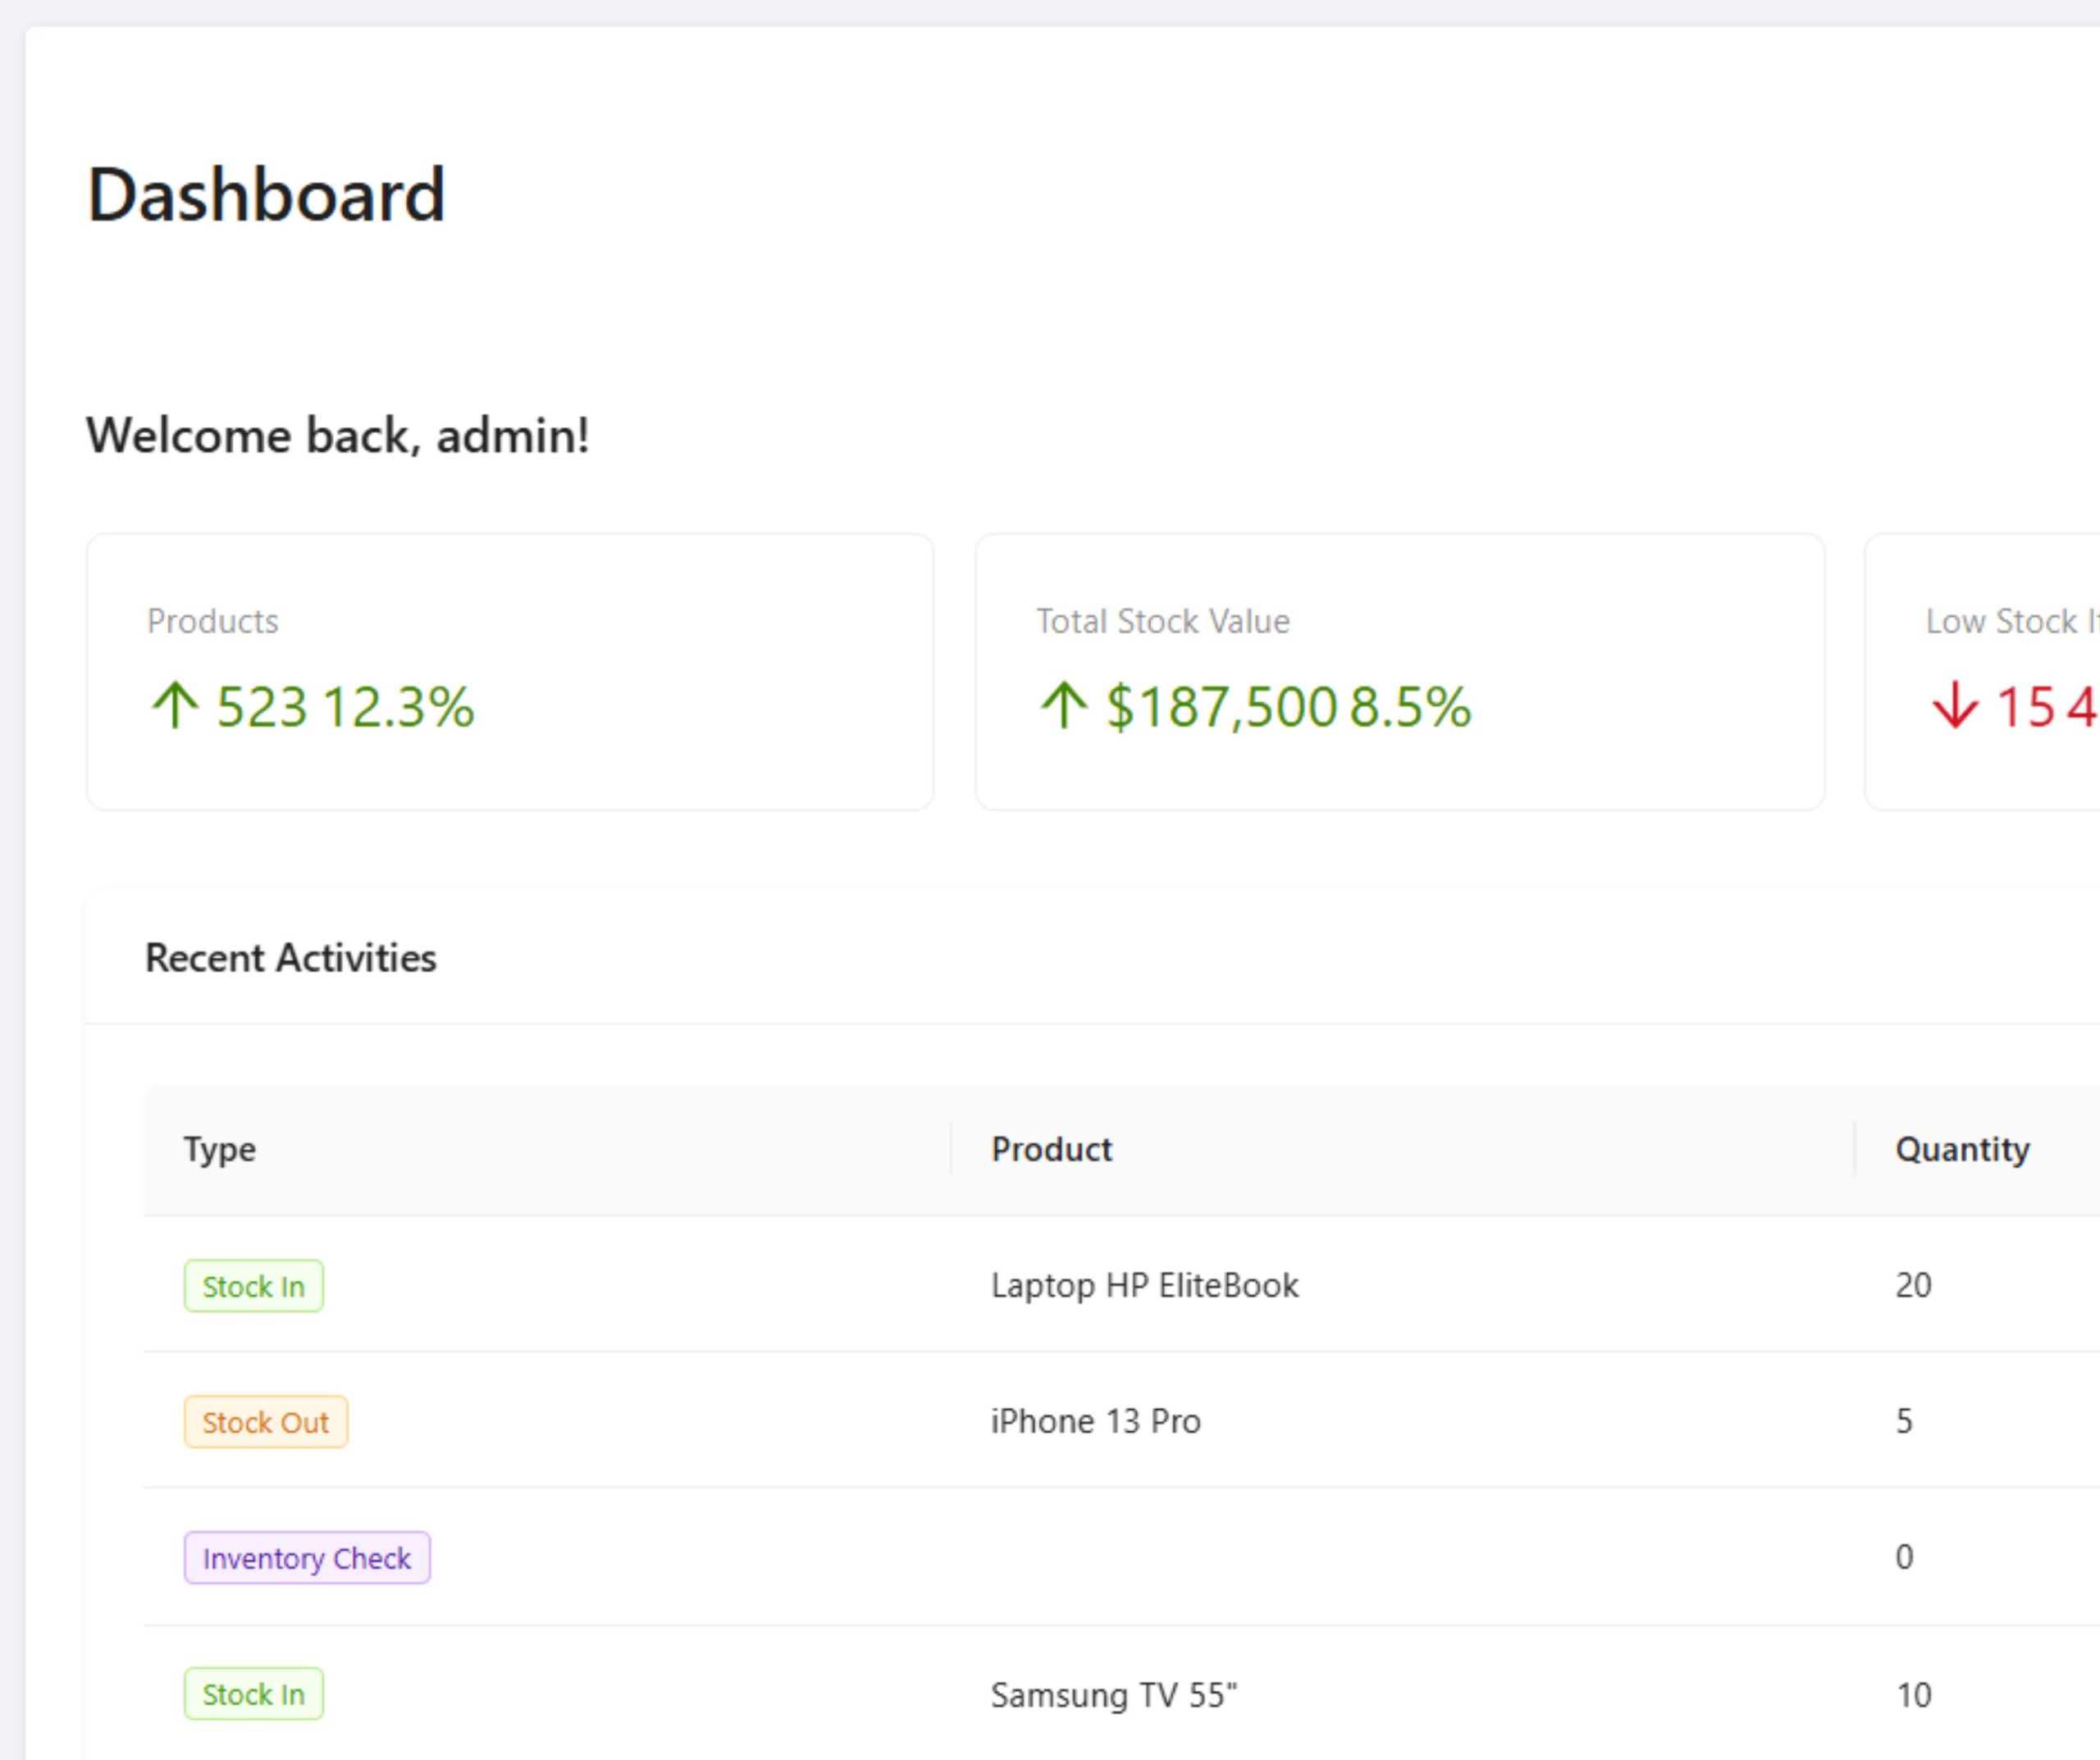
Task: Click the "iPhone 13 Pro" product cell
Action: 1096,1421
